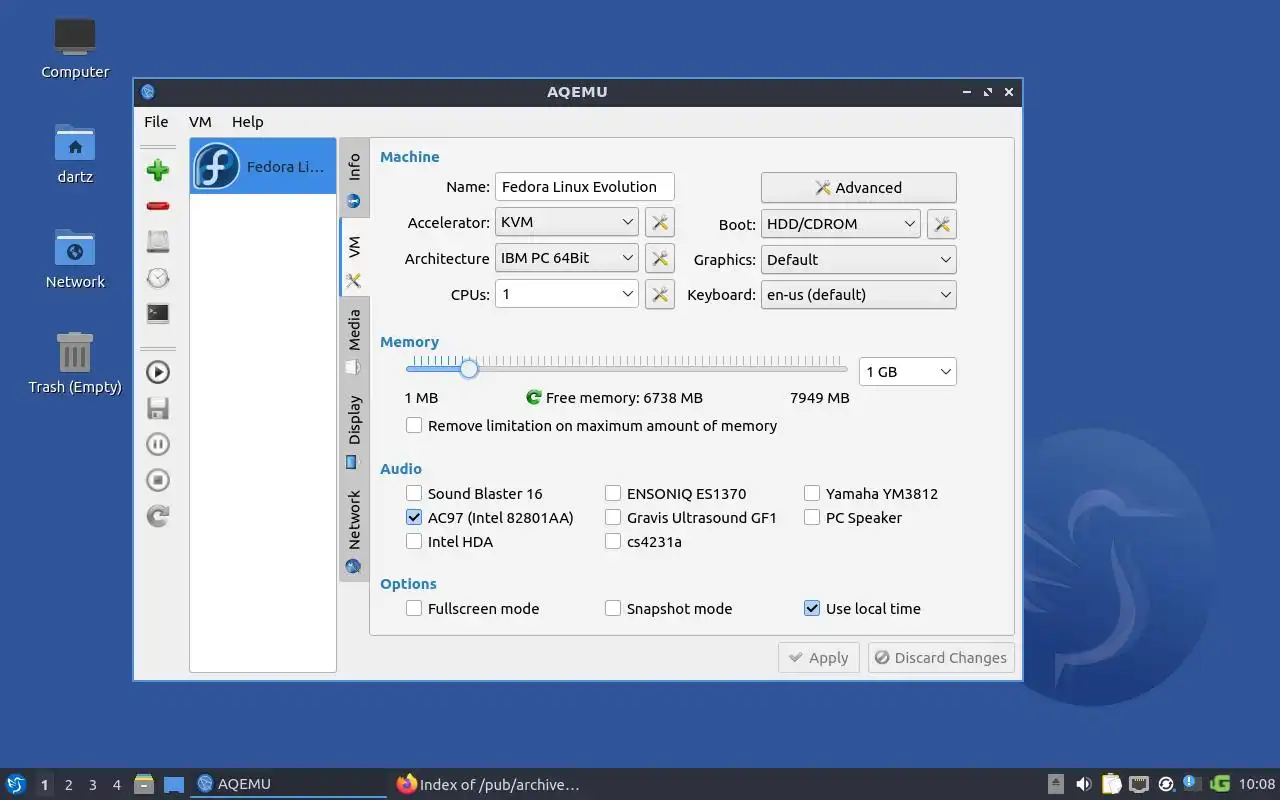This screenshot has width=1280, height=800.
Task: Click the AQEMU title bar app icon
Action: pyautogui.click(x=148, y=92)
